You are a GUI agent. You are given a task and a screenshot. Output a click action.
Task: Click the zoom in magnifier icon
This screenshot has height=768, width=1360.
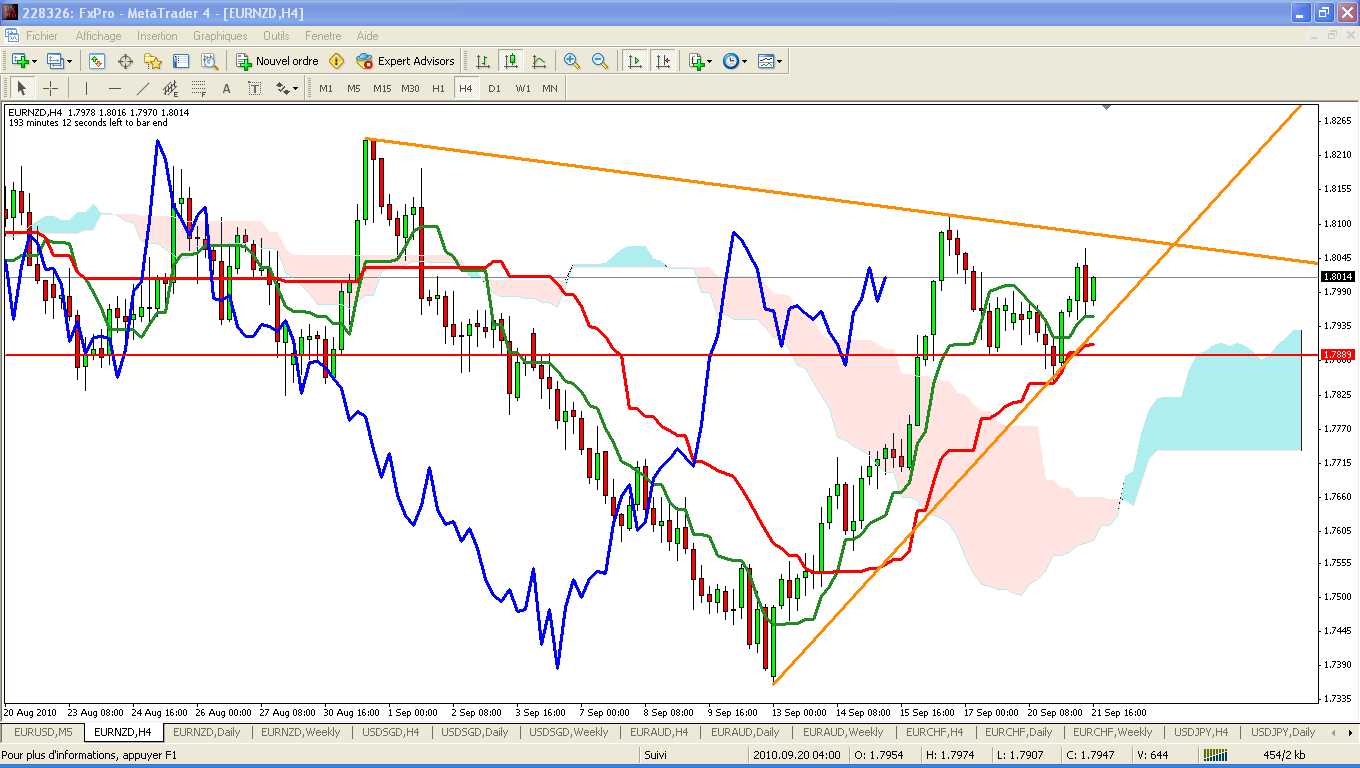click(x=572, y=61)
